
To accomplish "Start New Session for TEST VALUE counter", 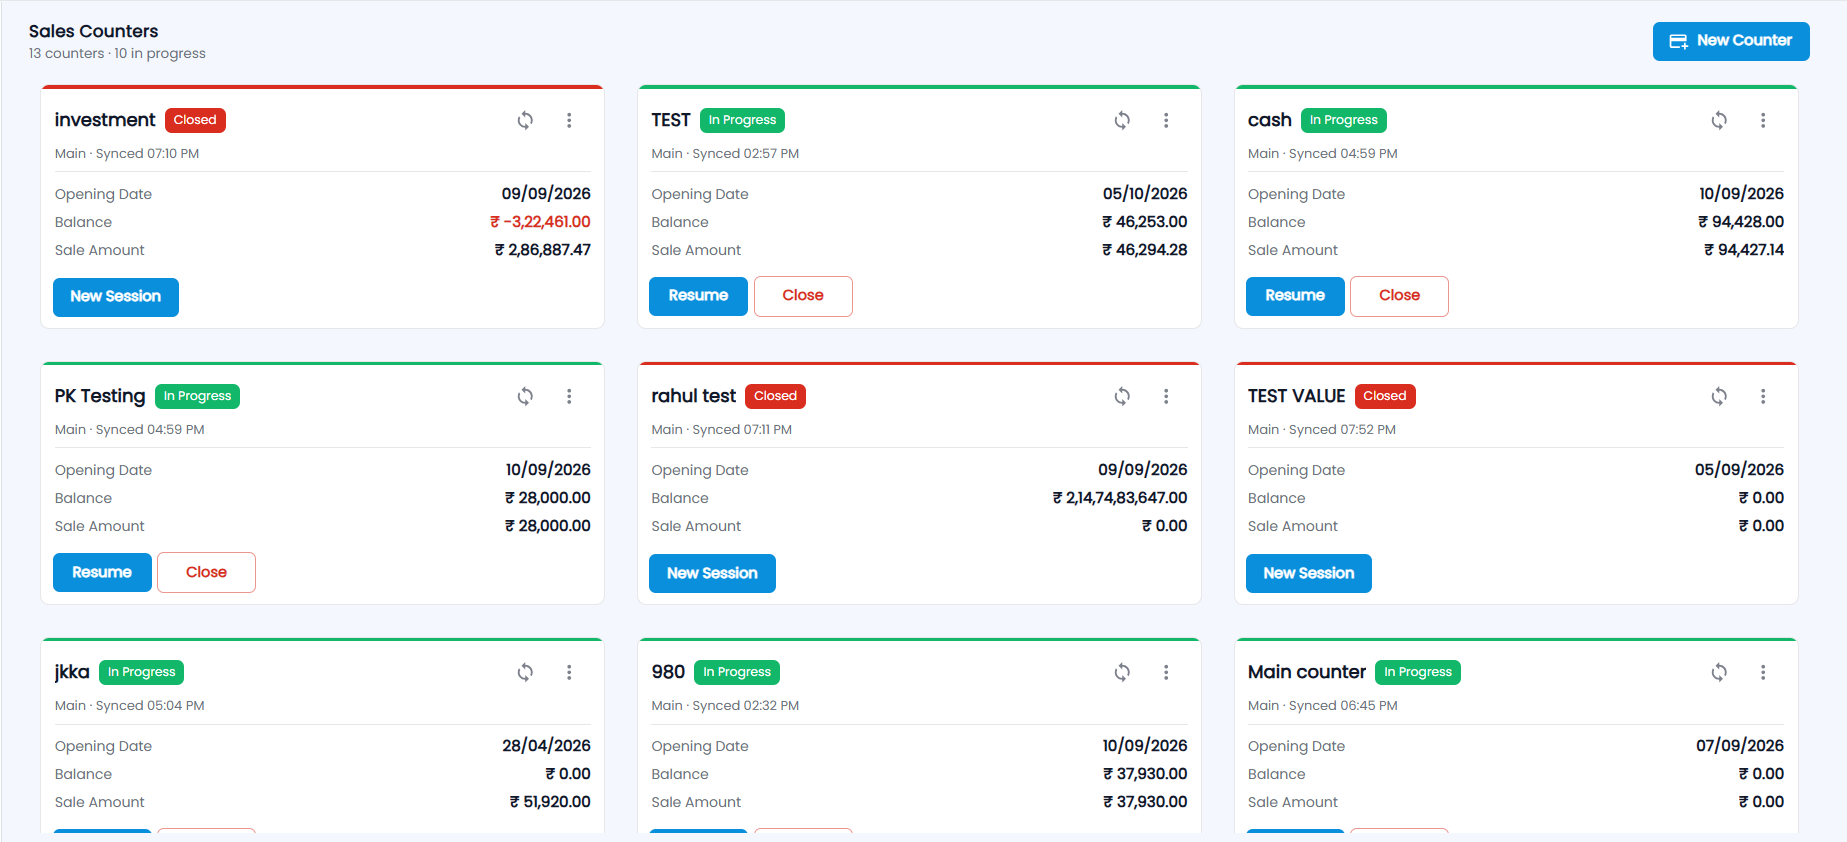I will click(x=1309, y=573).
